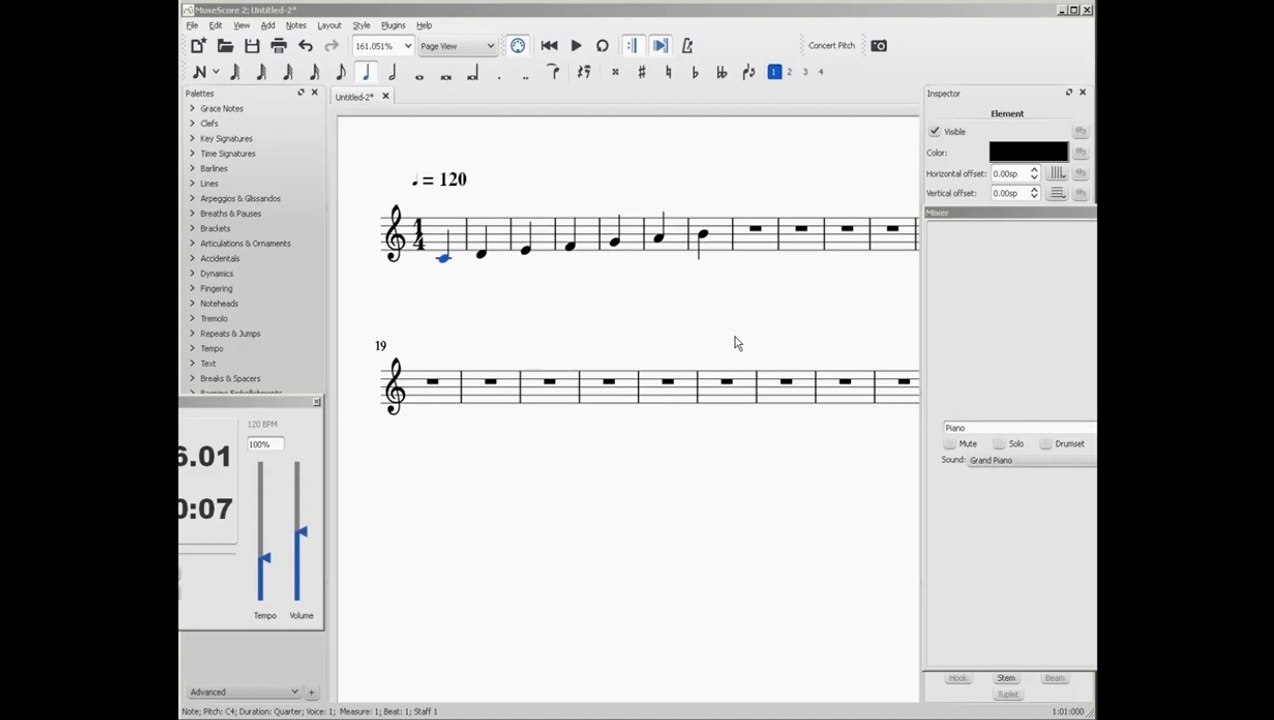Viewport: 1274px width, 720px height.
Task: Insert a rest with rest icon
Action: 584,72
